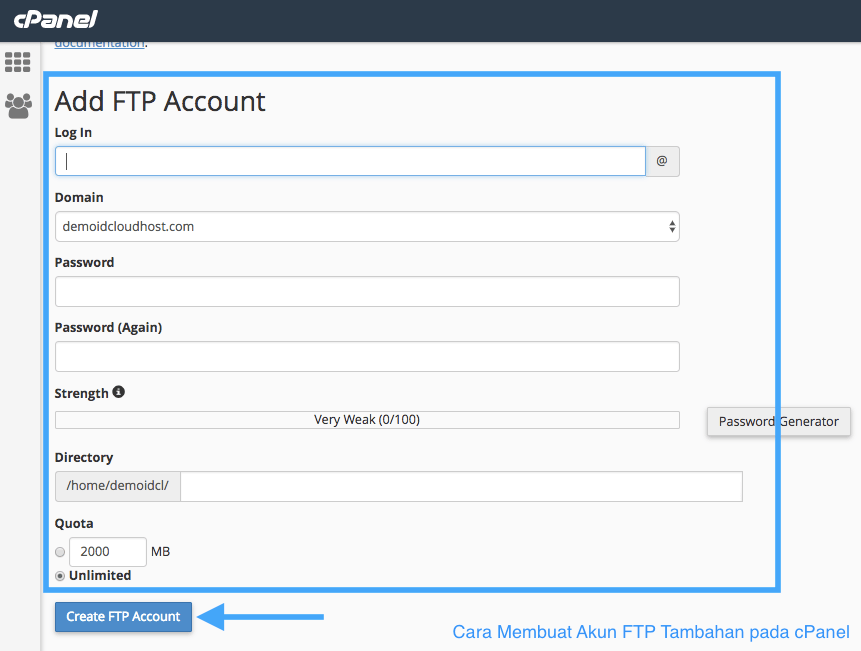
Task: Click the Directory input field
Action: 460,486
